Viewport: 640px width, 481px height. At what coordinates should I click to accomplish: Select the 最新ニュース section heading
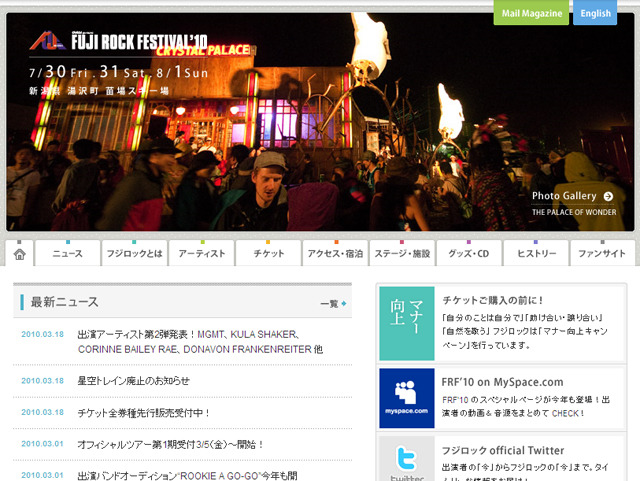pyautogui.click(x=64, y=302)
